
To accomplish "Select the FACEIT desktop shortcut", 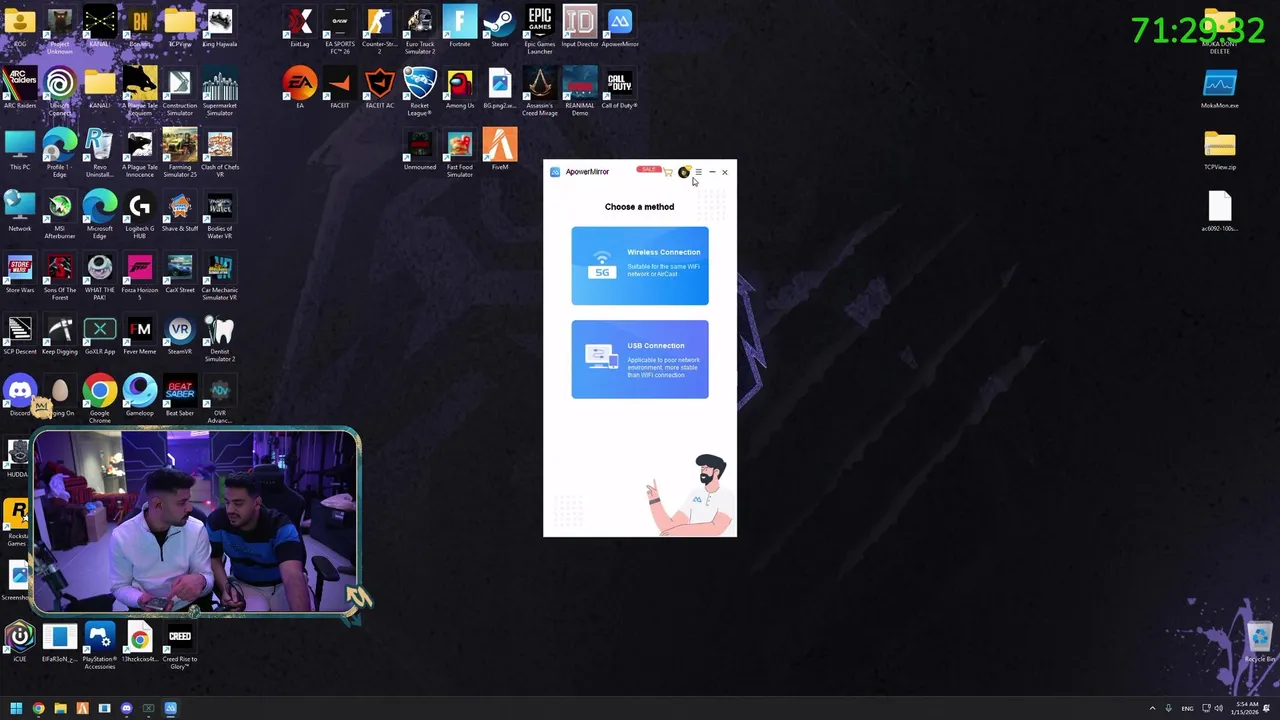I will (340, 89).
